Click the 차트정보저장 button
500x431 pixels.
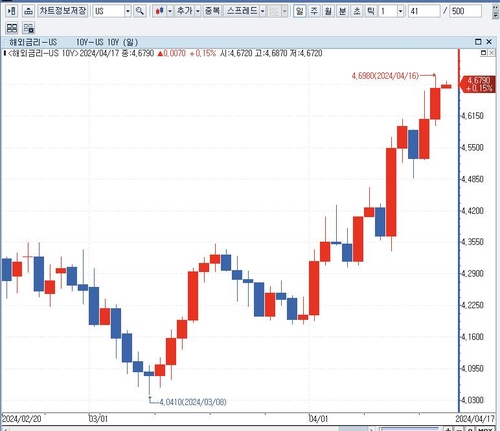pos(63,11)
